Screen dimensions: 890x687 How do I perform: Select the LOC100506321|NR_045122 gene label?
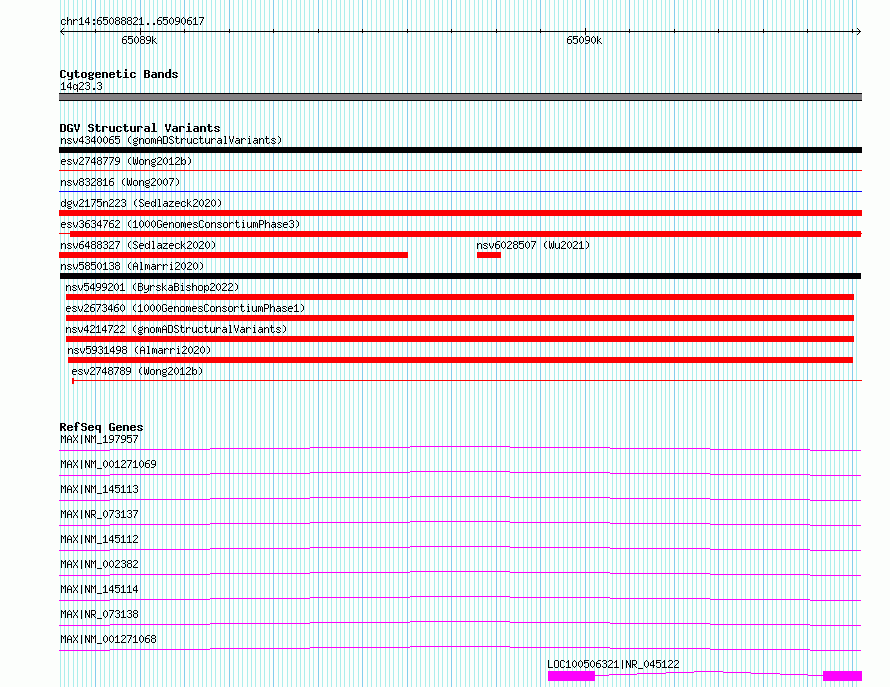[613, 664]
